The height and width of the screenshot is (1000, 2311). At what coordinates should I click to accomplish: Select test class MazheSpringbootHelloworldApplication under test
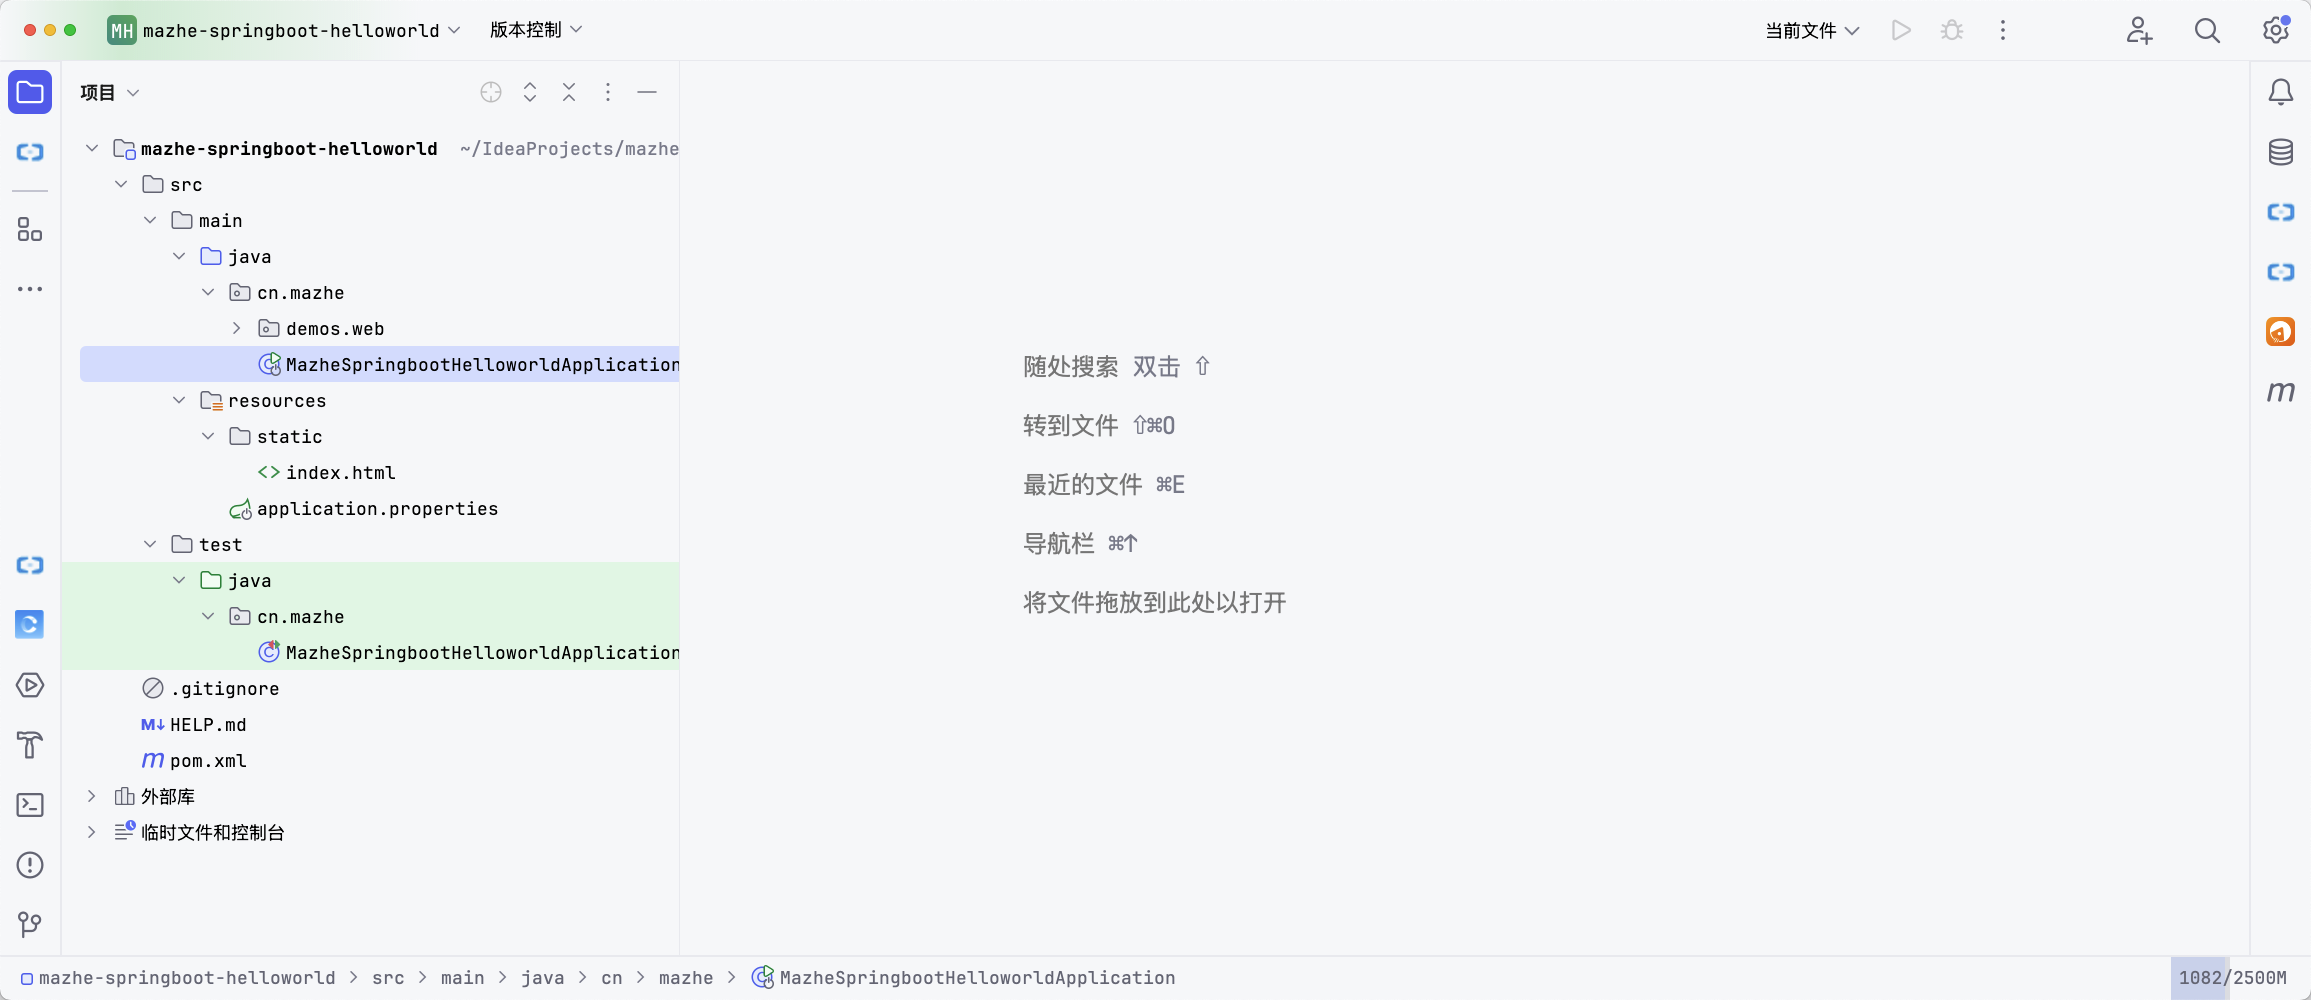click(482, 652)
